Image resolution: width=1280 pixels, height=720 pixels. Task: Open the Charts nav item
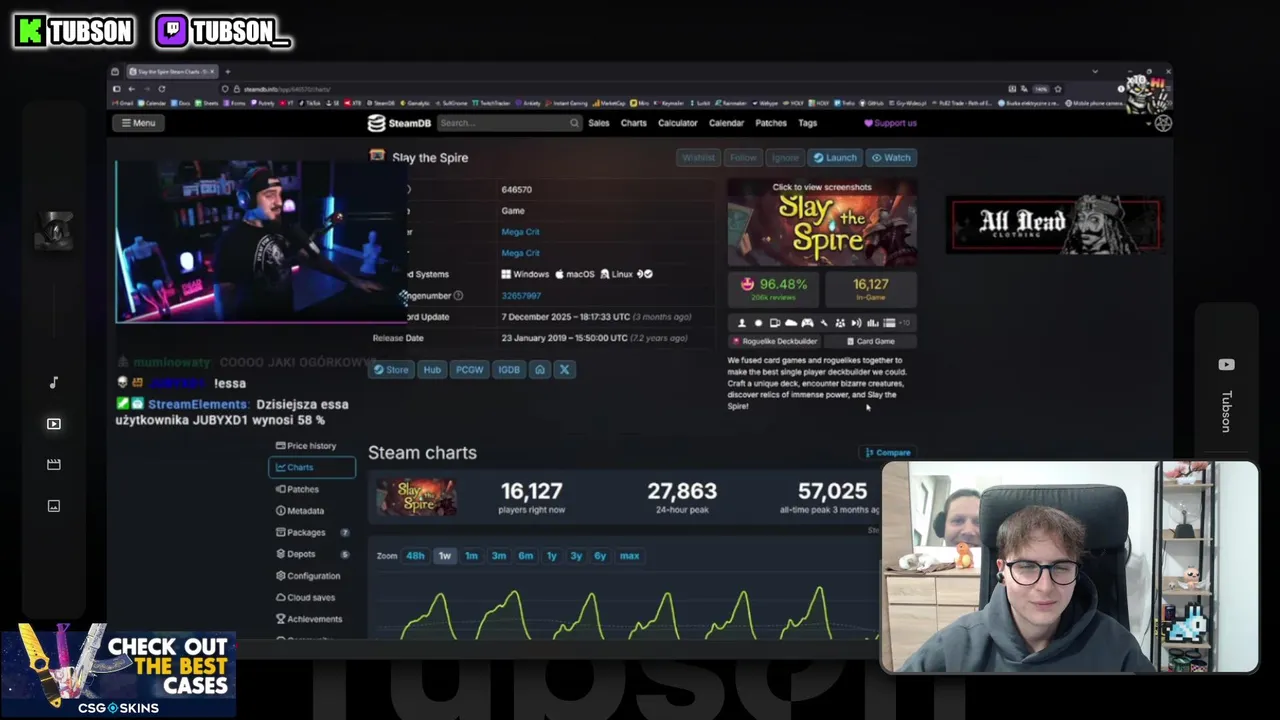(634, 123)
